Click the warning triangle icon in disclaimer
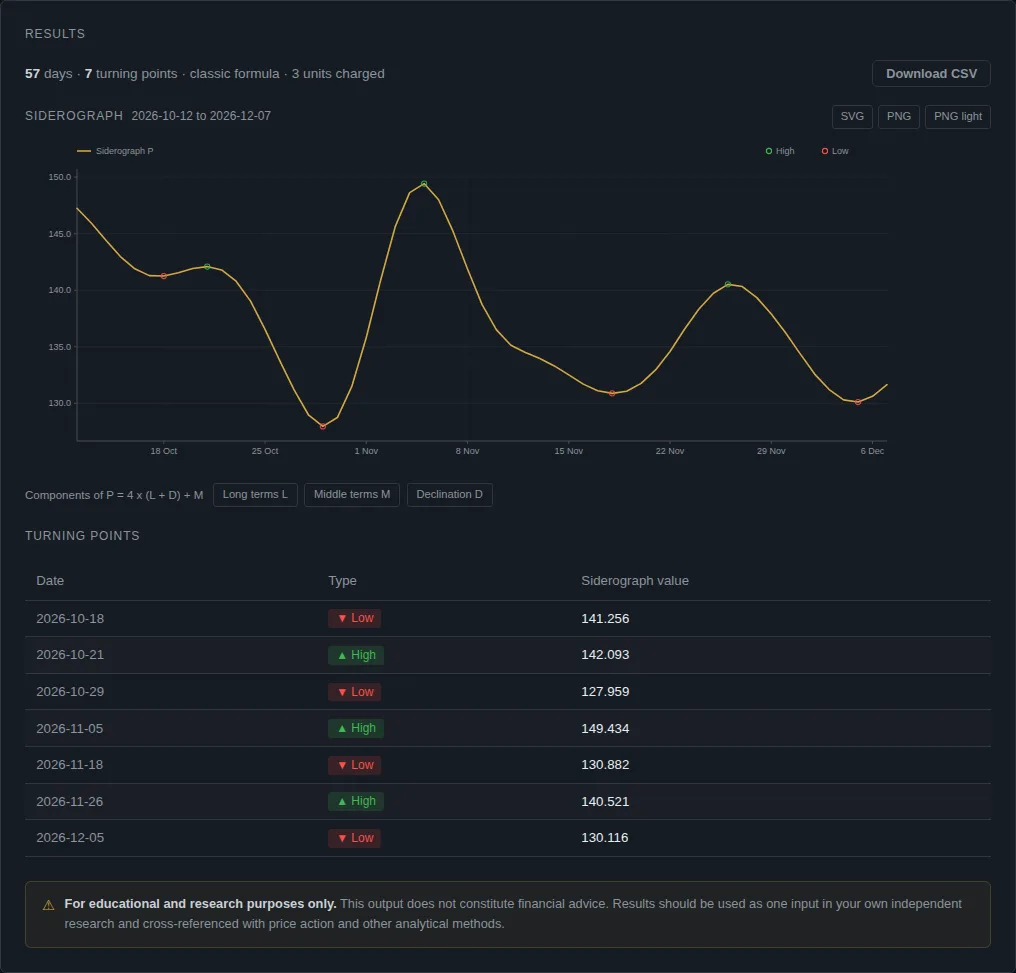 48,905
